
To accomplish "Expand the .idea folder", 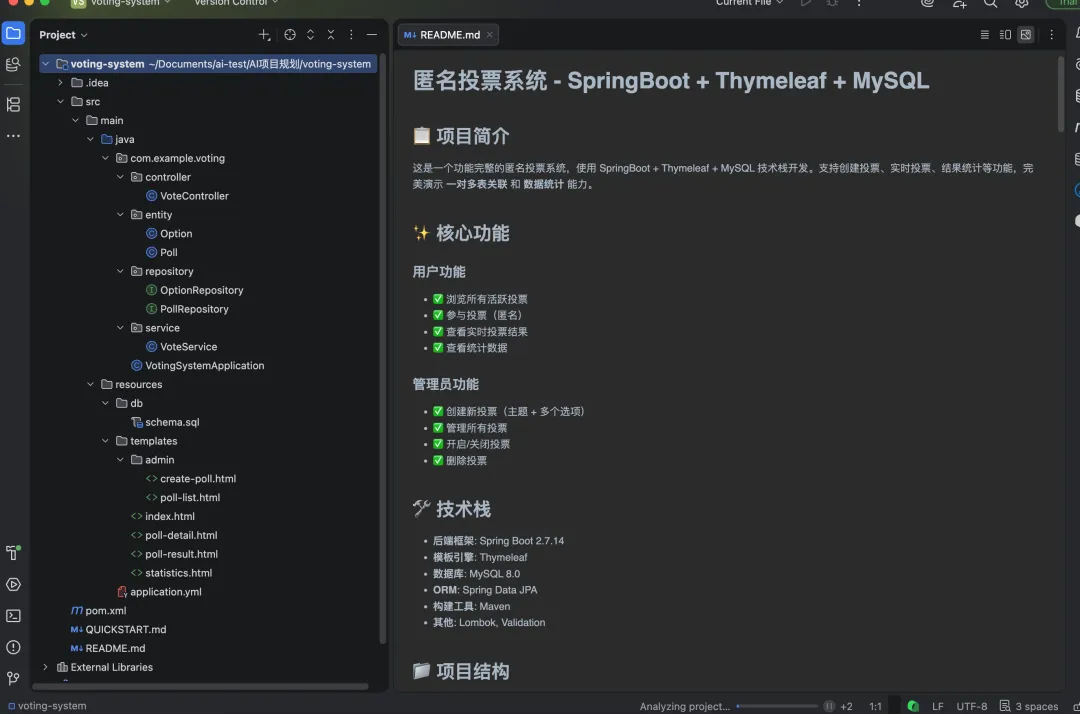I will 61,83.
